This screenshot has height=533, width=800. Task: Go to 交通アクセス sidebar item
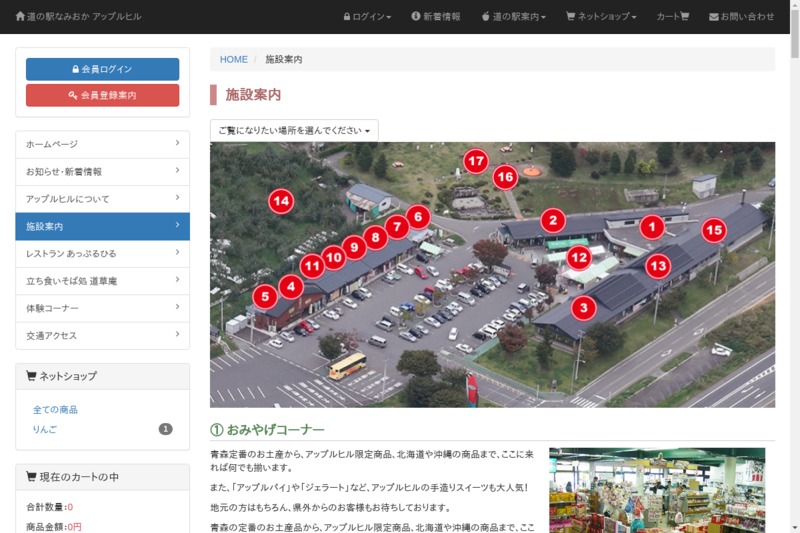click(x=102, y=336)
